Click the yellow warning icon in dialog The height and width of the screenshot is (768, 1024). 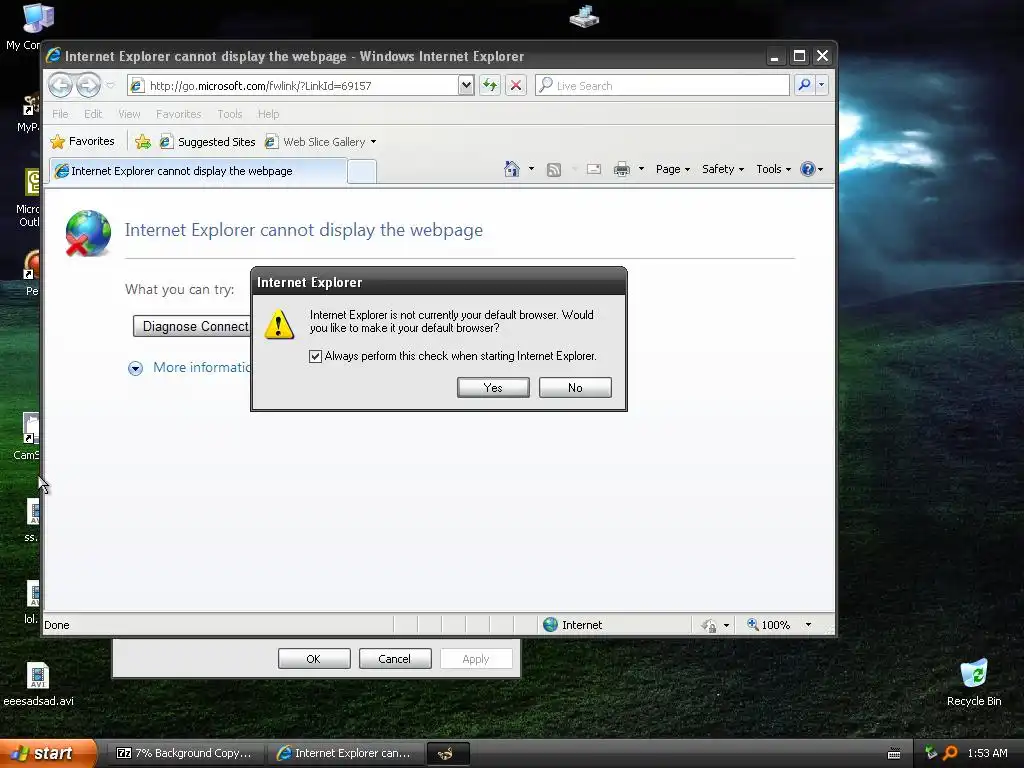coord(279,325)
